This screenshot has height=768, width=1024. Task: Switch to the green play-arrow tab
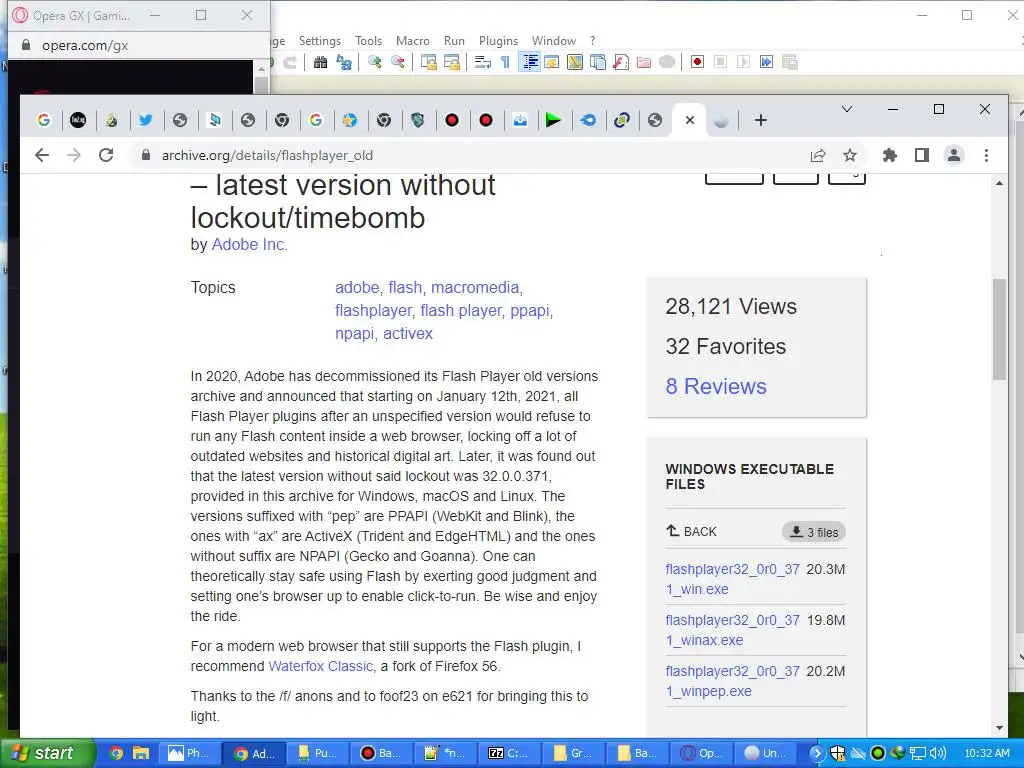[553, 120]
